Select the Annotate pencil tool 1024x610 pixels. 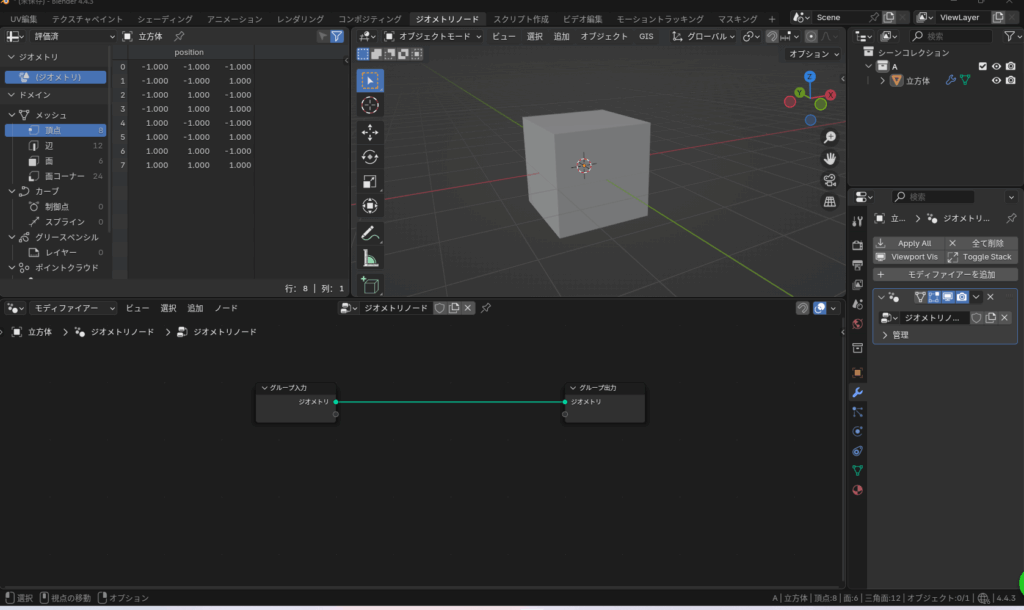click(370, 234)
